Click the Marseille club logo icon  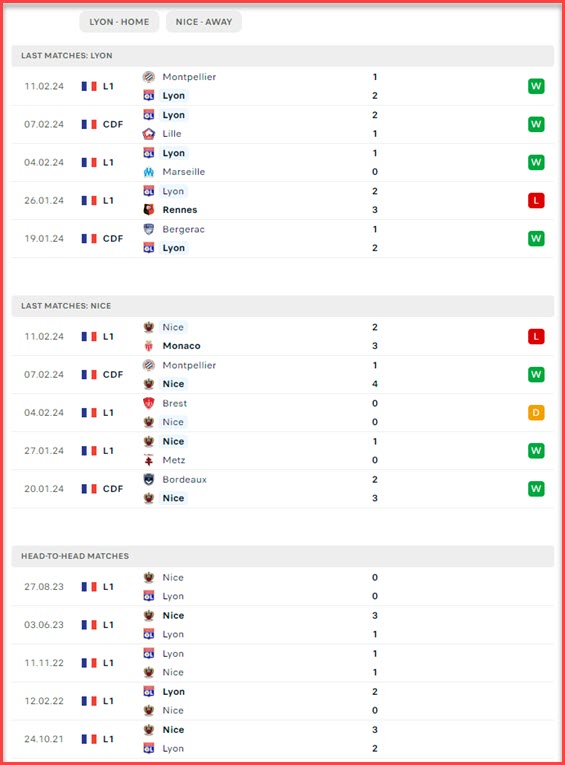149,172
